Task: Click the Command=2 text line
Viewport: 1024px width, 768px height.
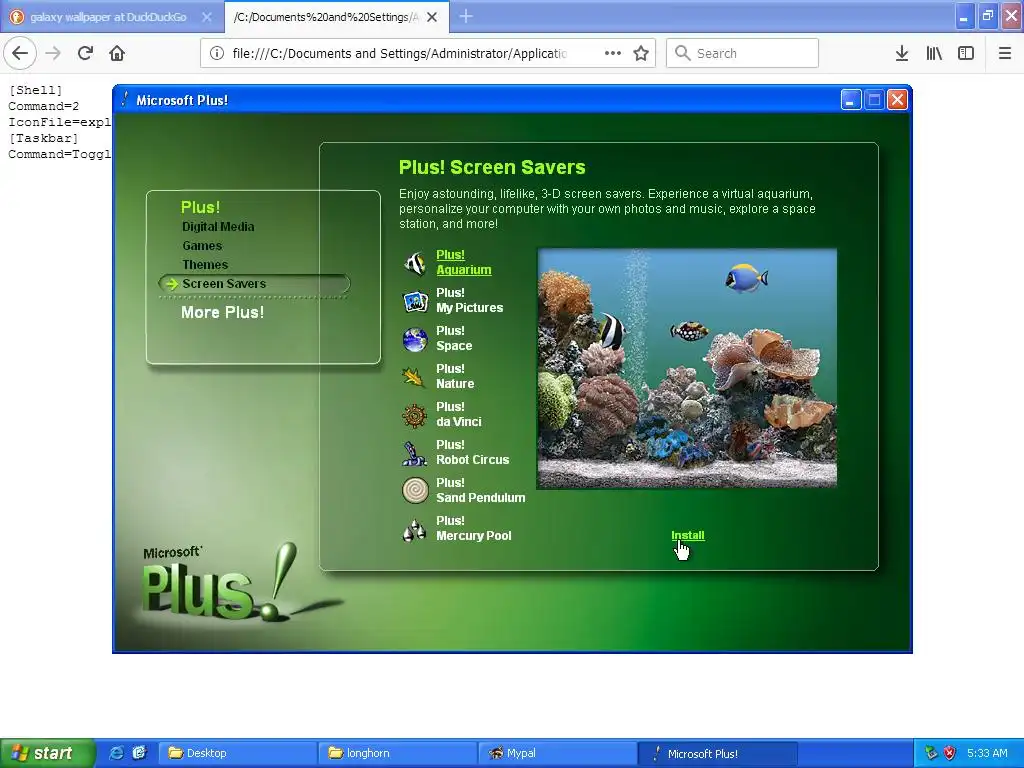Action: (43, 106)
